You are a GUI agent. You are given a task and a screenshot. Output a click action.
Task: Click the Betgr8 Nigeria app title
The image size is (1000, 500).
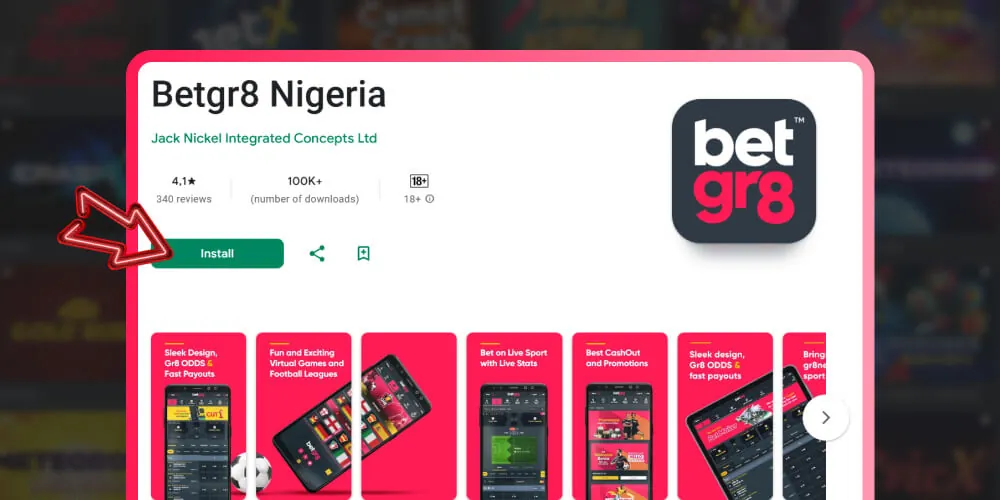[x=268, y=96]
